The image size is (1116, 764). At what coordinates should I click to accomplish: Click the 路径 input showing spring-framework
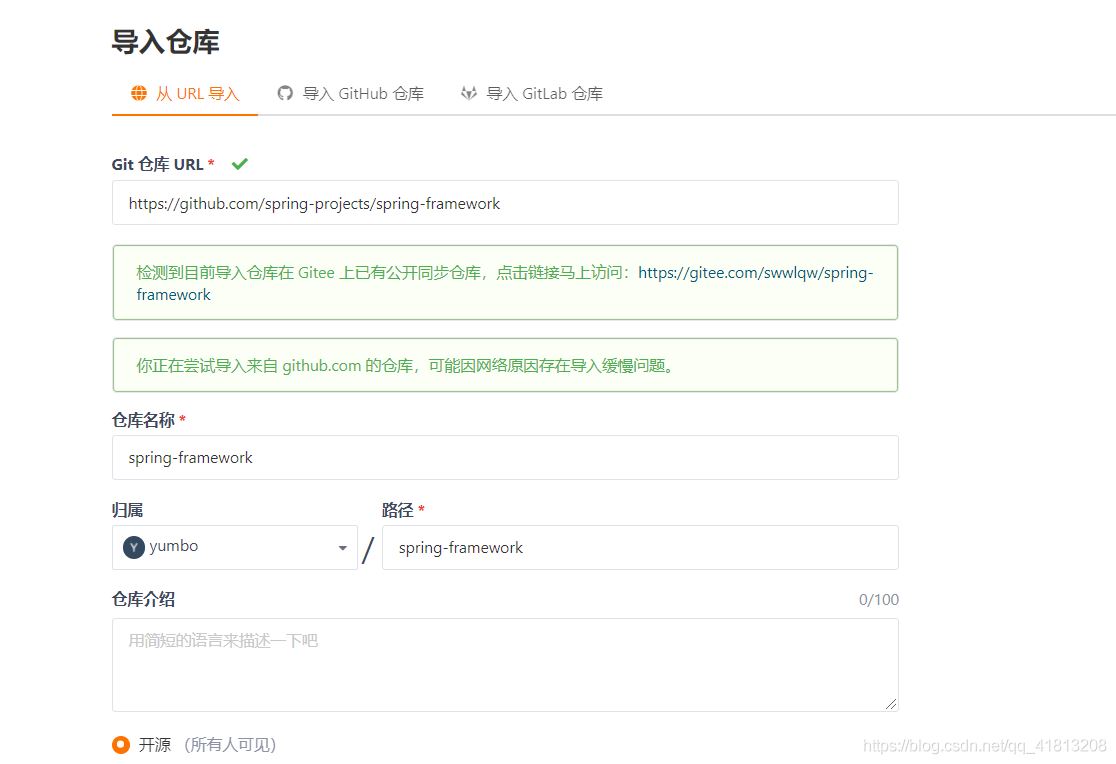pos(640,547)
